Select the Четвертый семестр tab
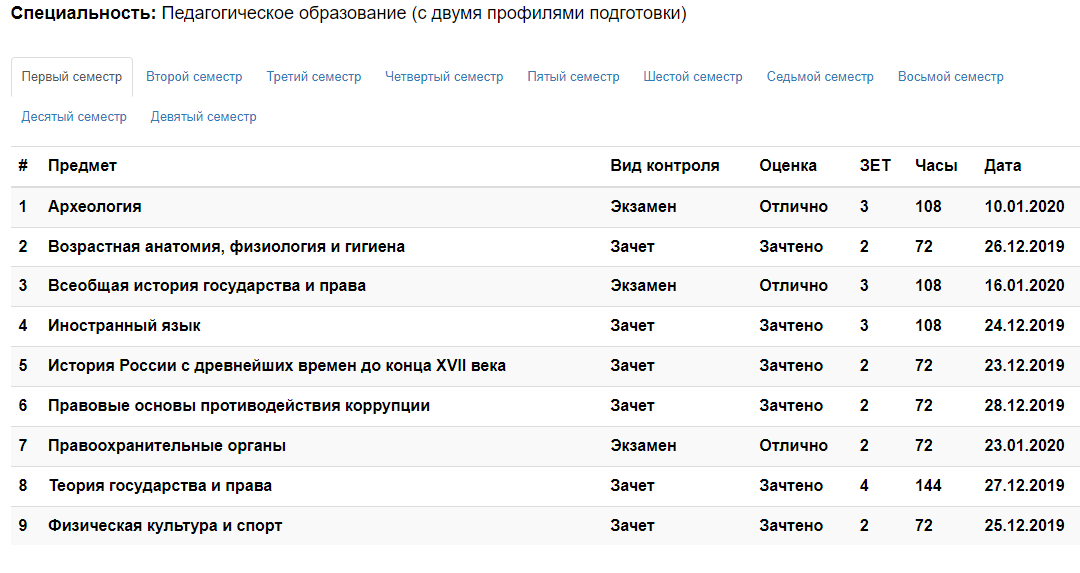 (x=444, y=76)
